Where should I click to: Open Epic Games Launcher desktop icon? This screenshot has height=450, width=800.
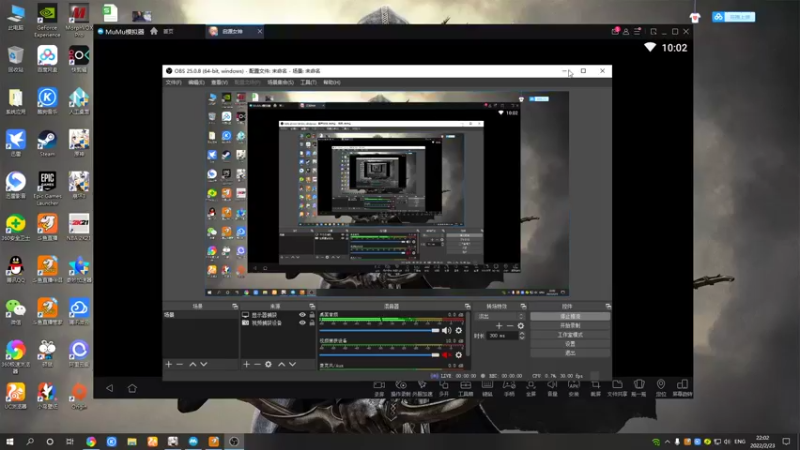(x=47, y=188)
